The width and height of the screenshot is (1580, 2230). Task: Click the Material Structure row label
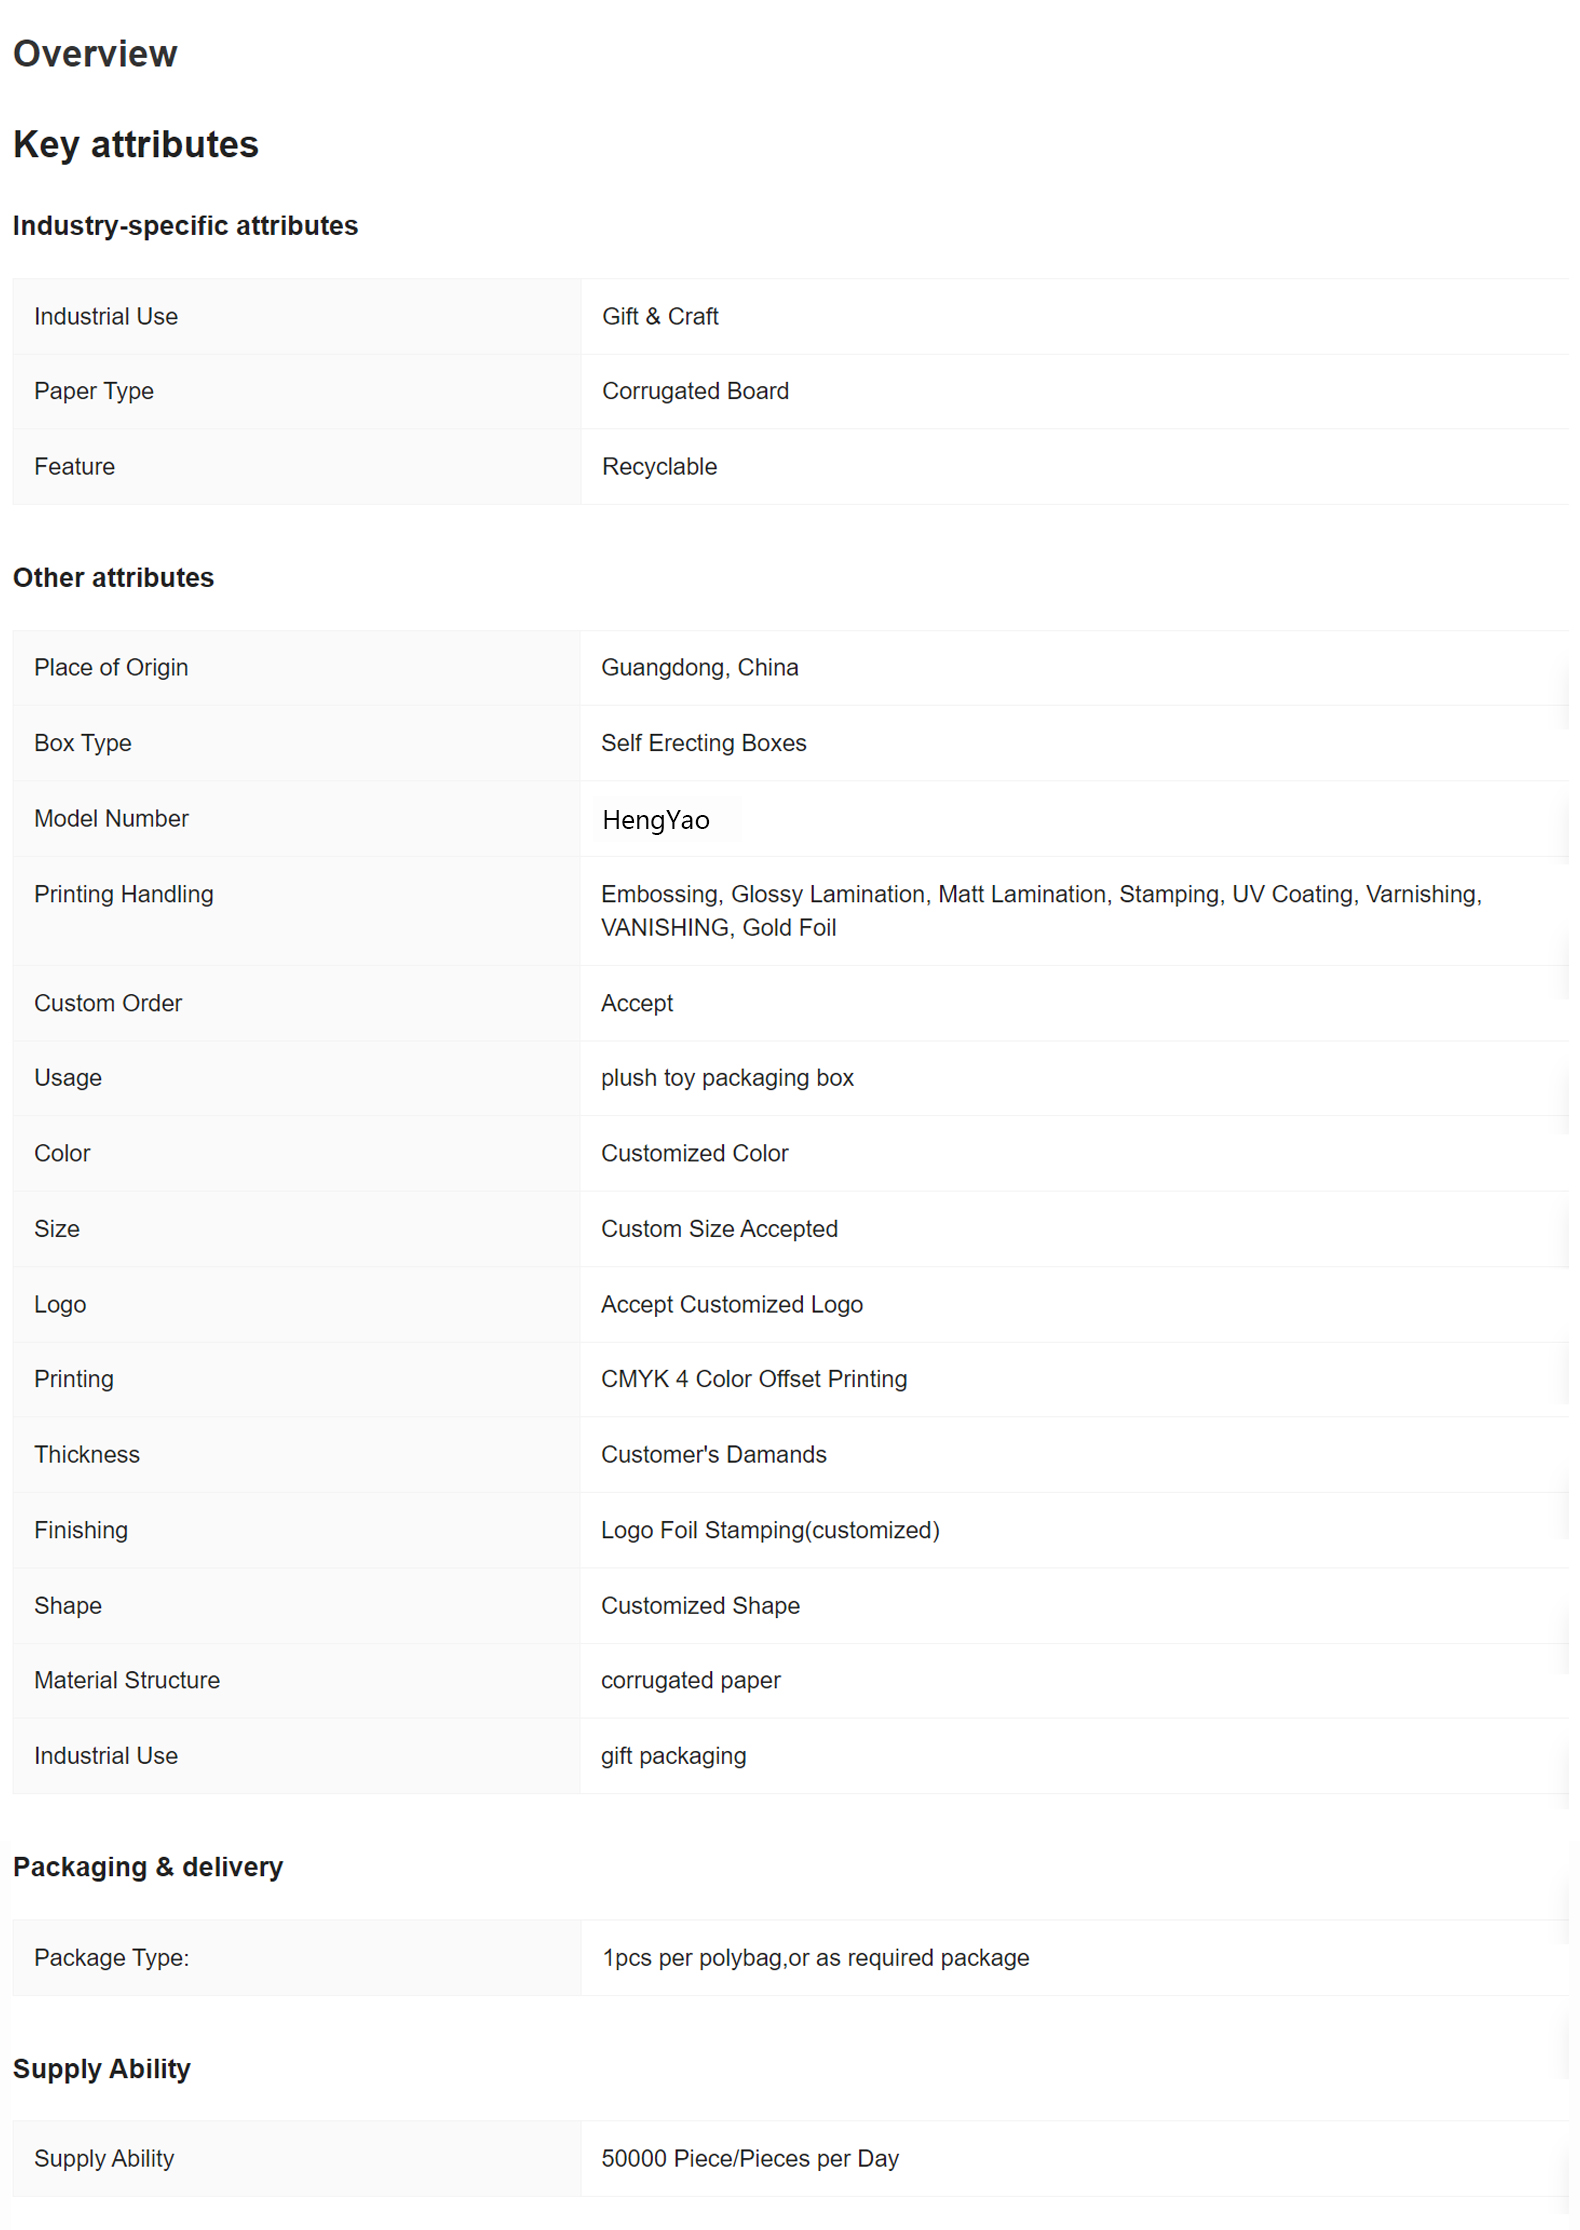tap(127, 1680)
